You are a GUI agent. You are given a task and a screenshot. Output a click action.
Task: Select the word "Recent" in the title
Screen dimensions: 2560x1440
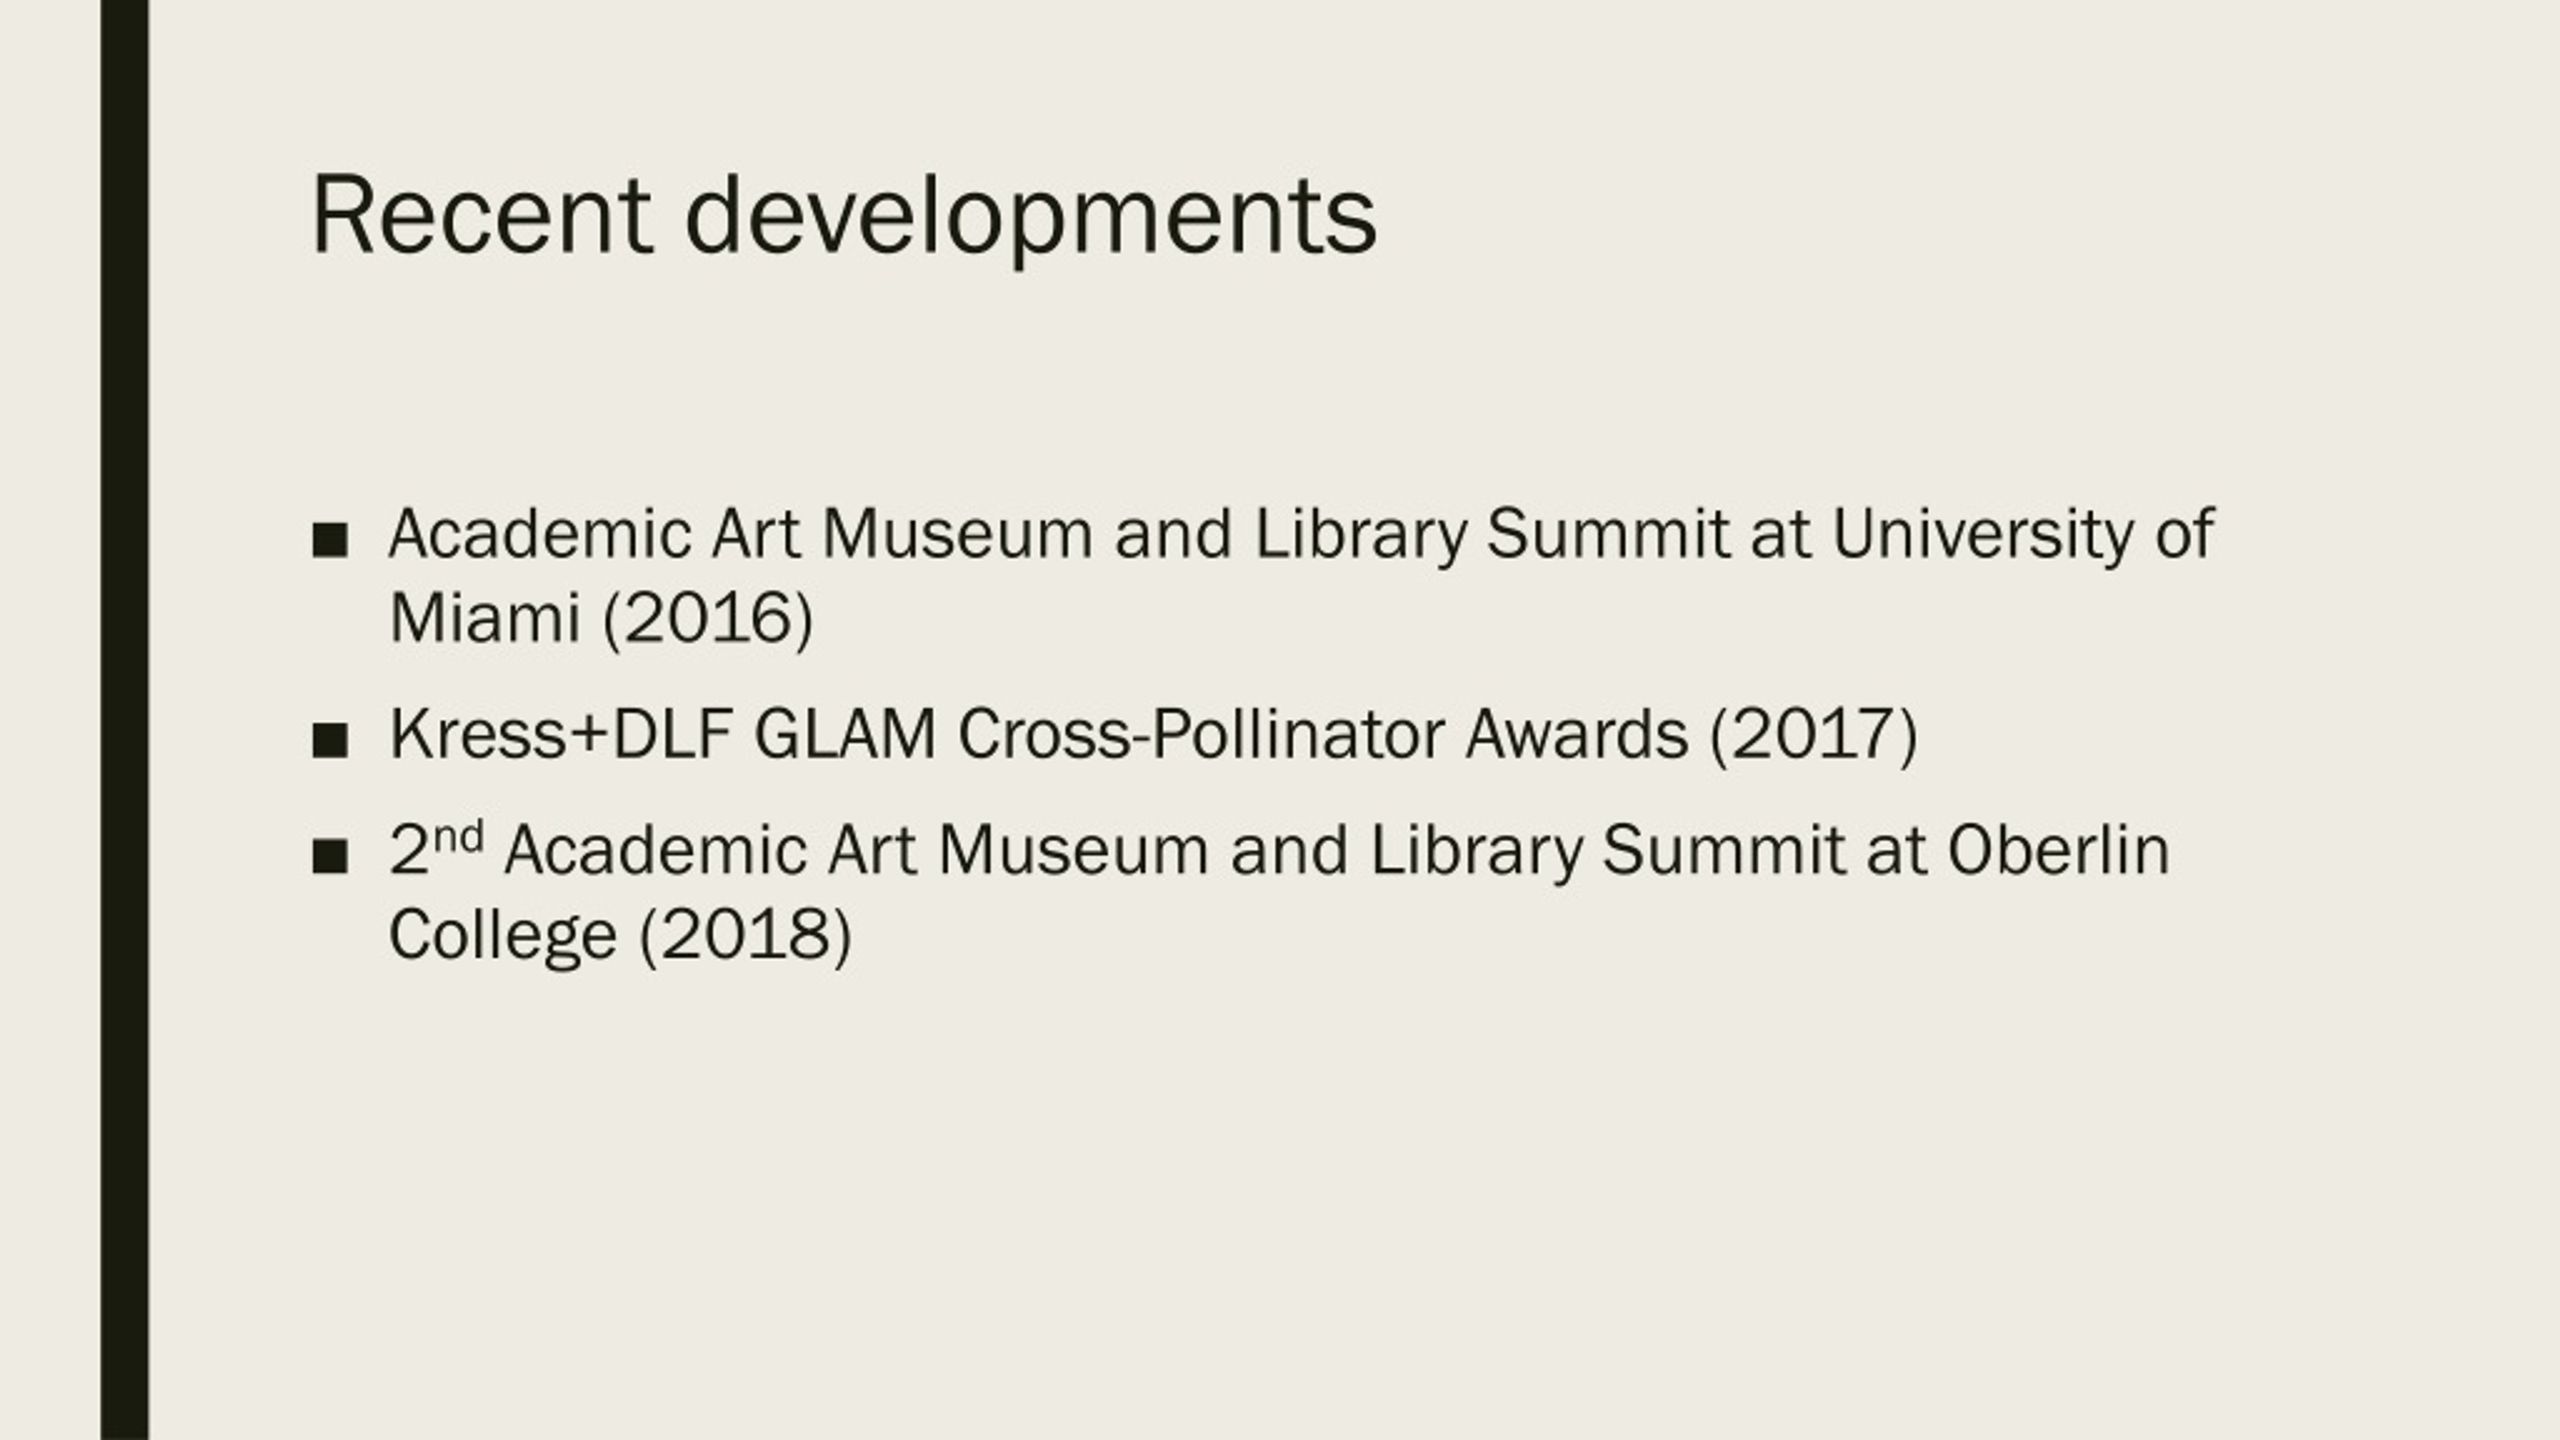pos(482,216)
